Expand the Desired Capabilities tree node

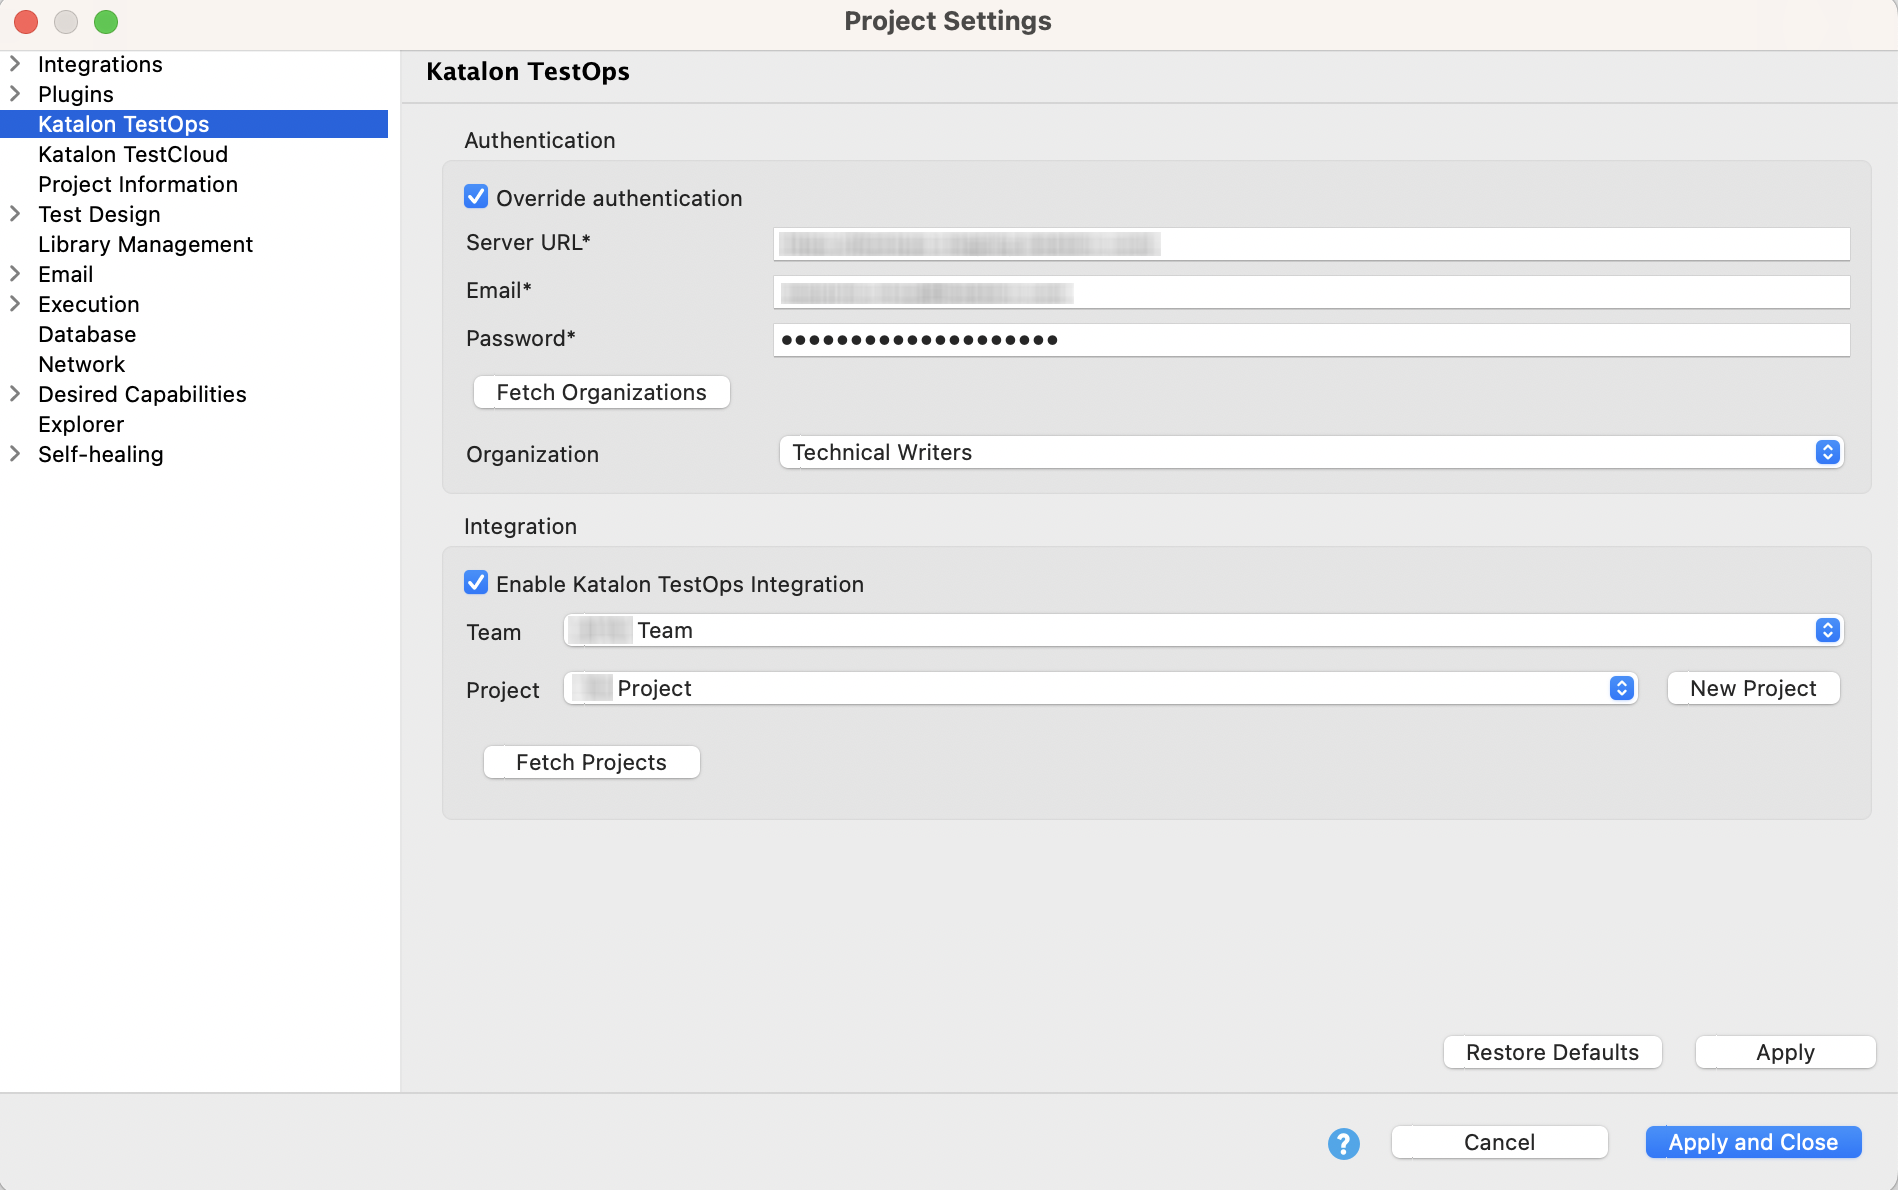coord(15,394)
